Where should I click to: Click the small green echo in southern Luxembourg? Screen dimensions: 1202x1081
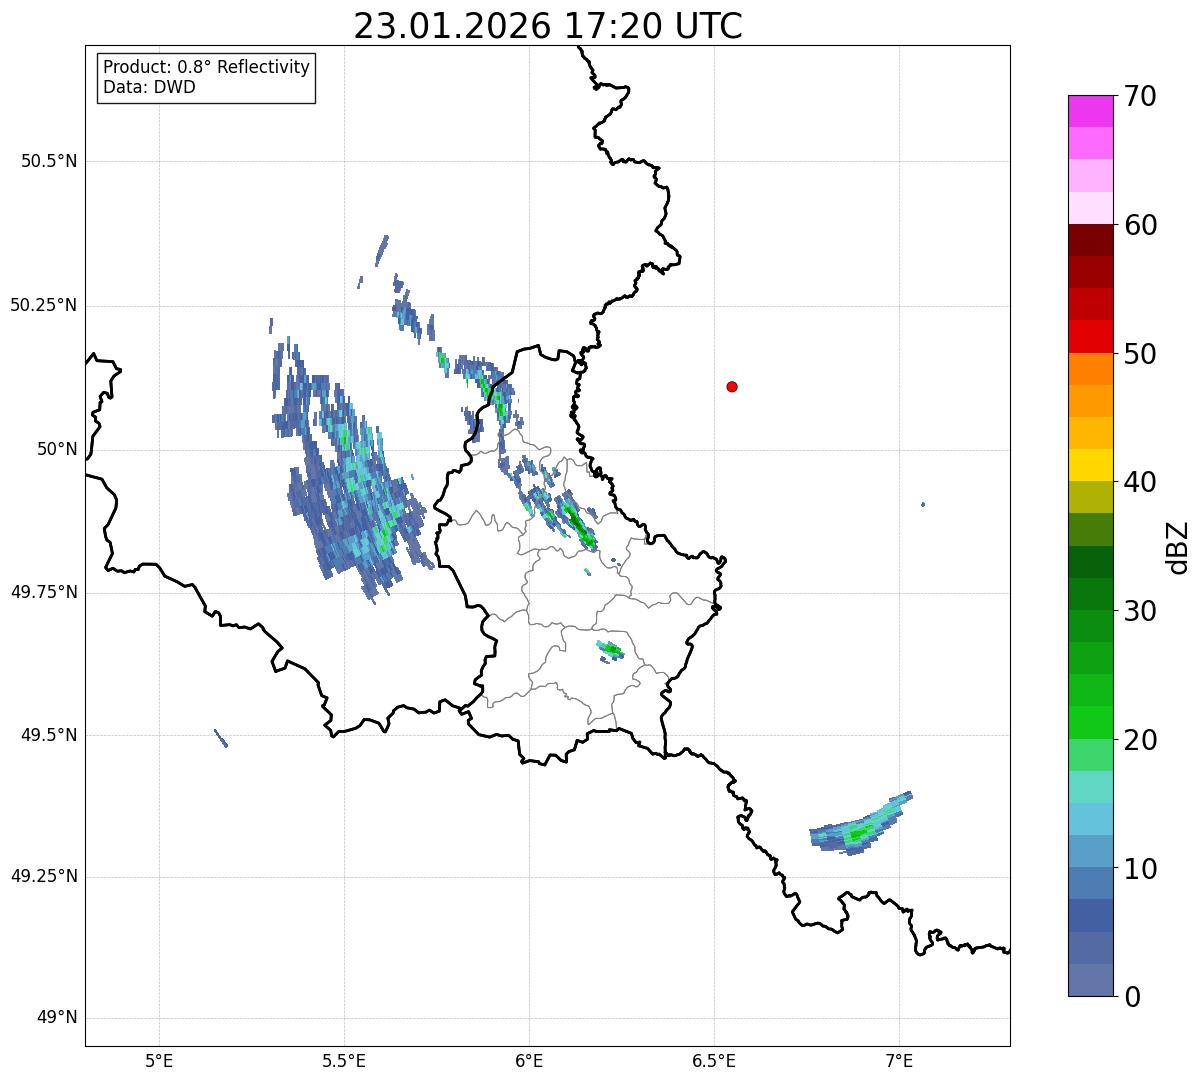[x=610, y=650]
